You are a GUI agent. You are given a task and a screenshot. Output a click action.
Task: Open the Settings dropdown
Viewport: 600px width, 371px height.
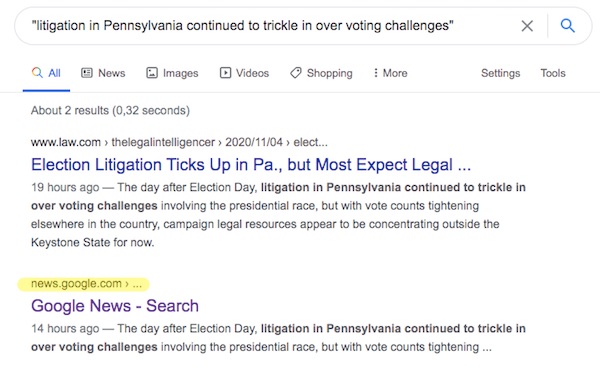pyautogui.click(x=501, y=73)
